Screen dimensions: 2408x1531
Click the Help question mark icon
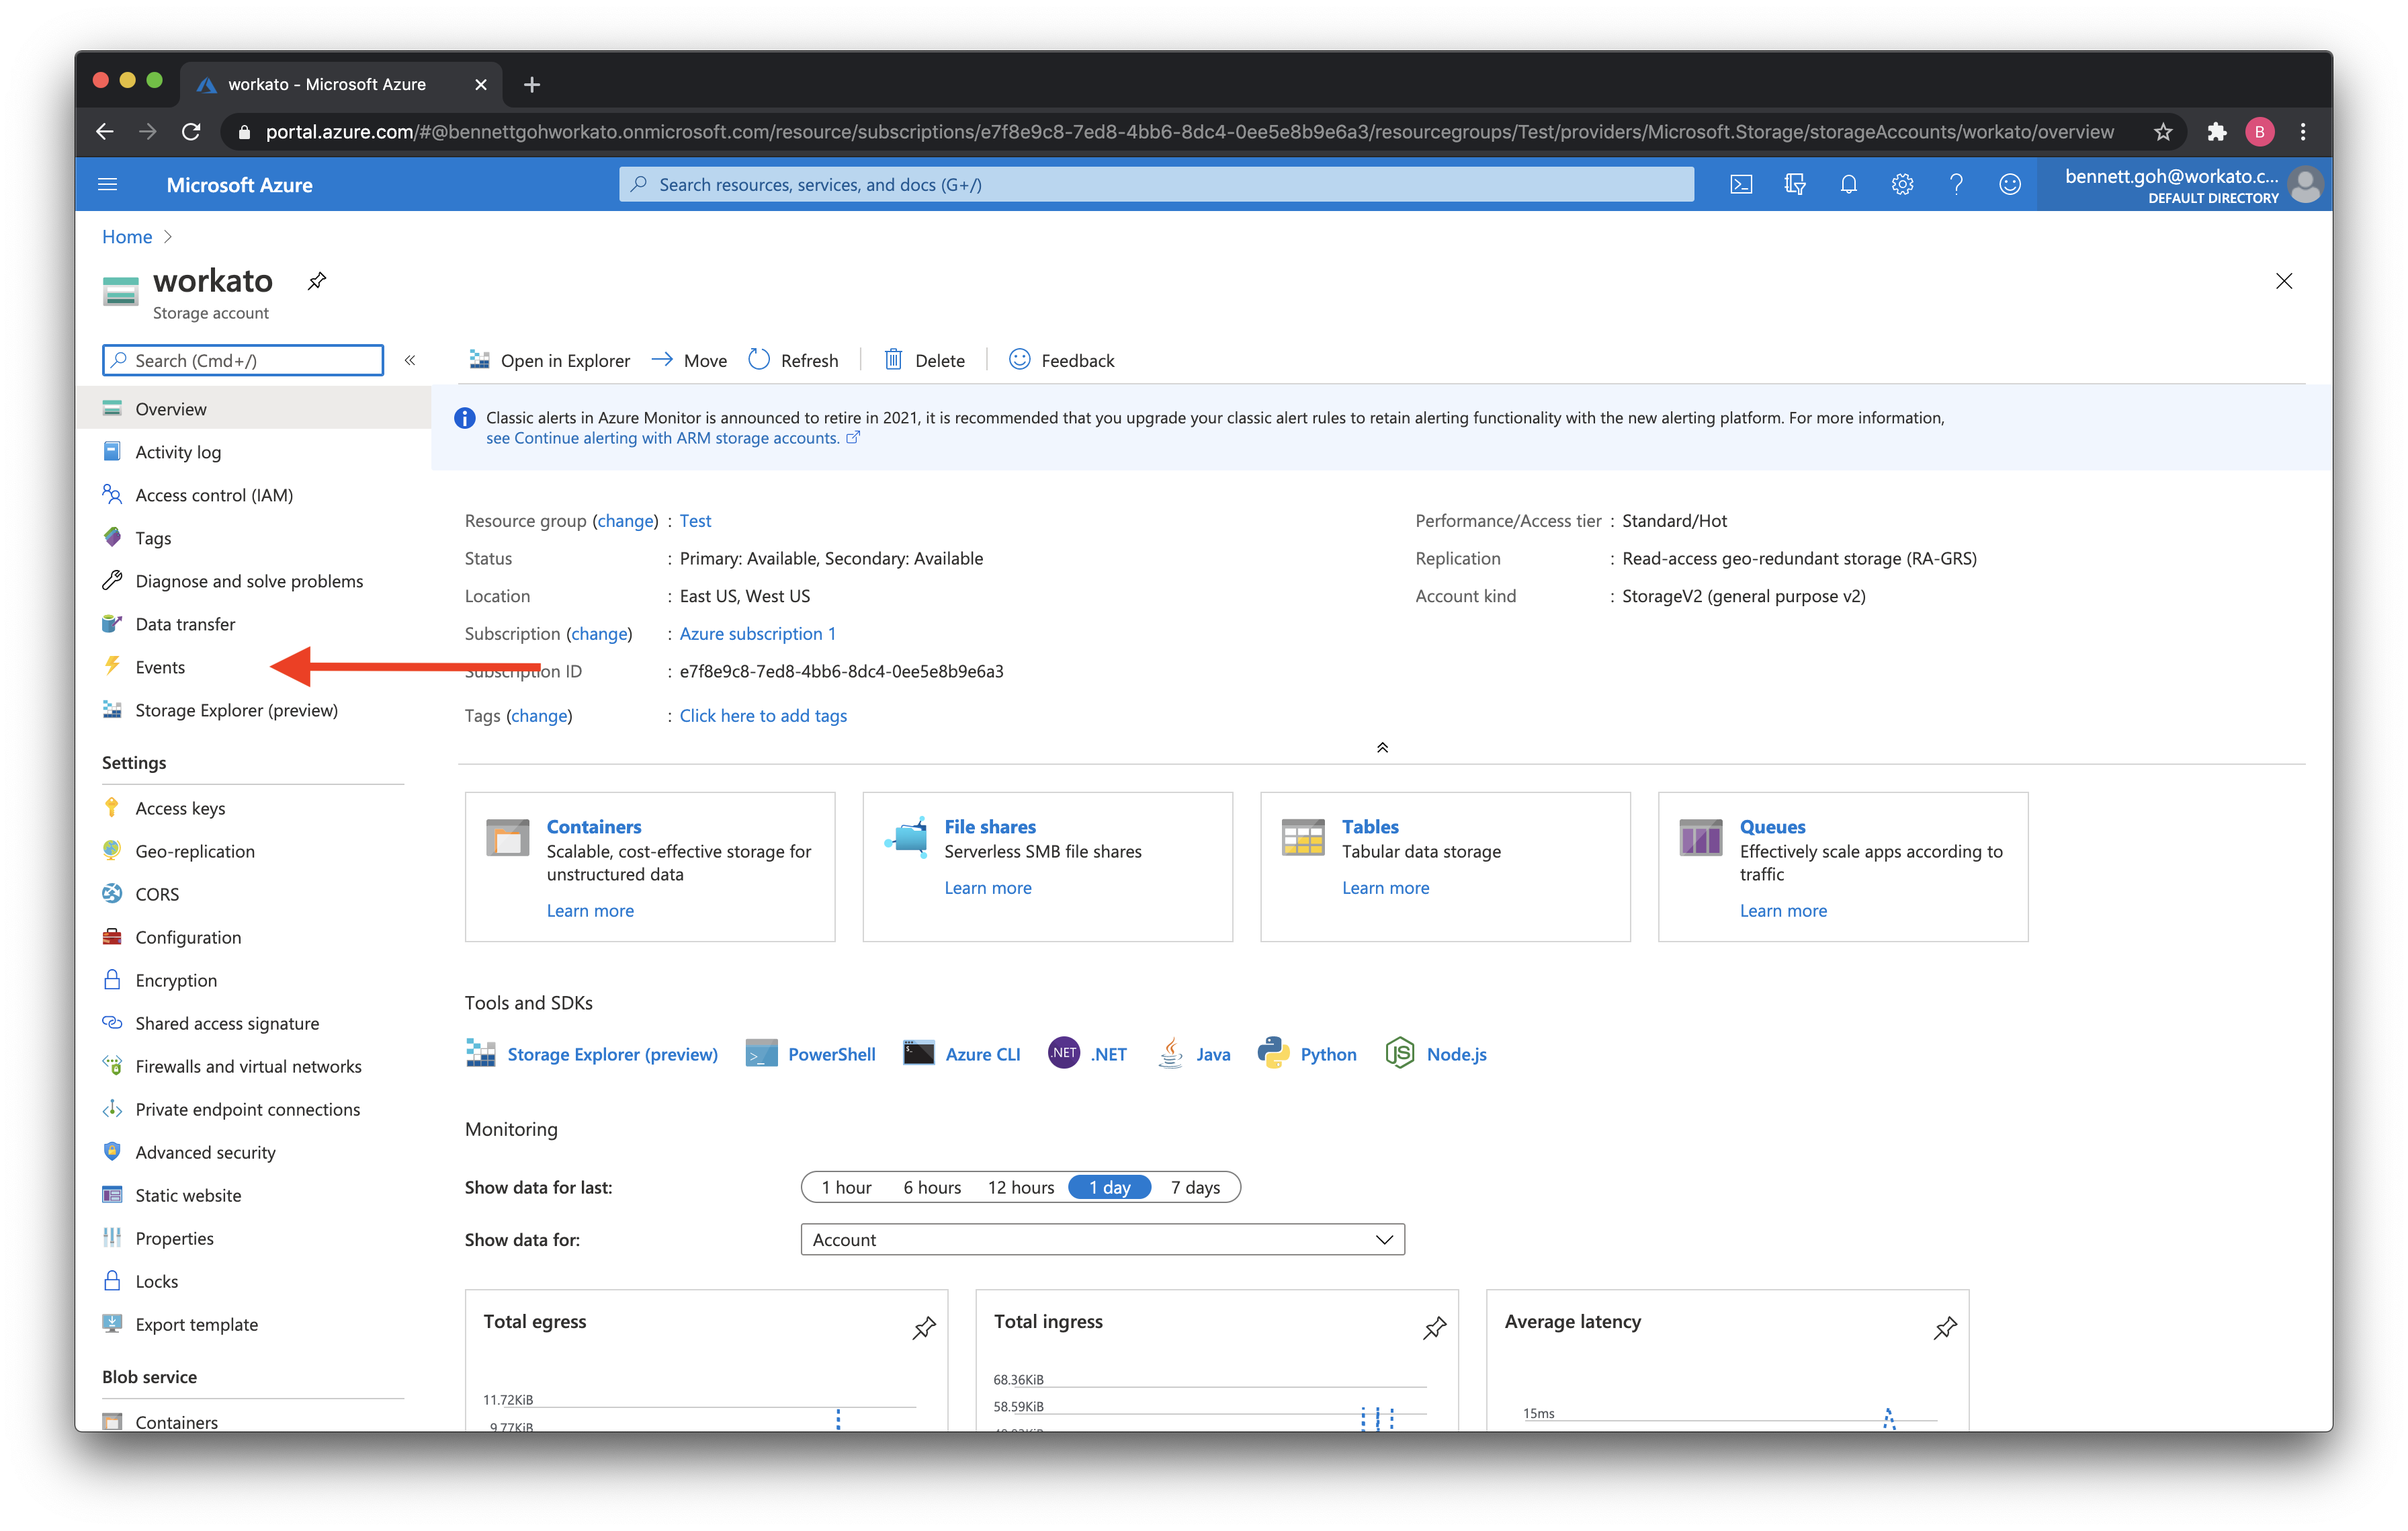(1956, 184)
